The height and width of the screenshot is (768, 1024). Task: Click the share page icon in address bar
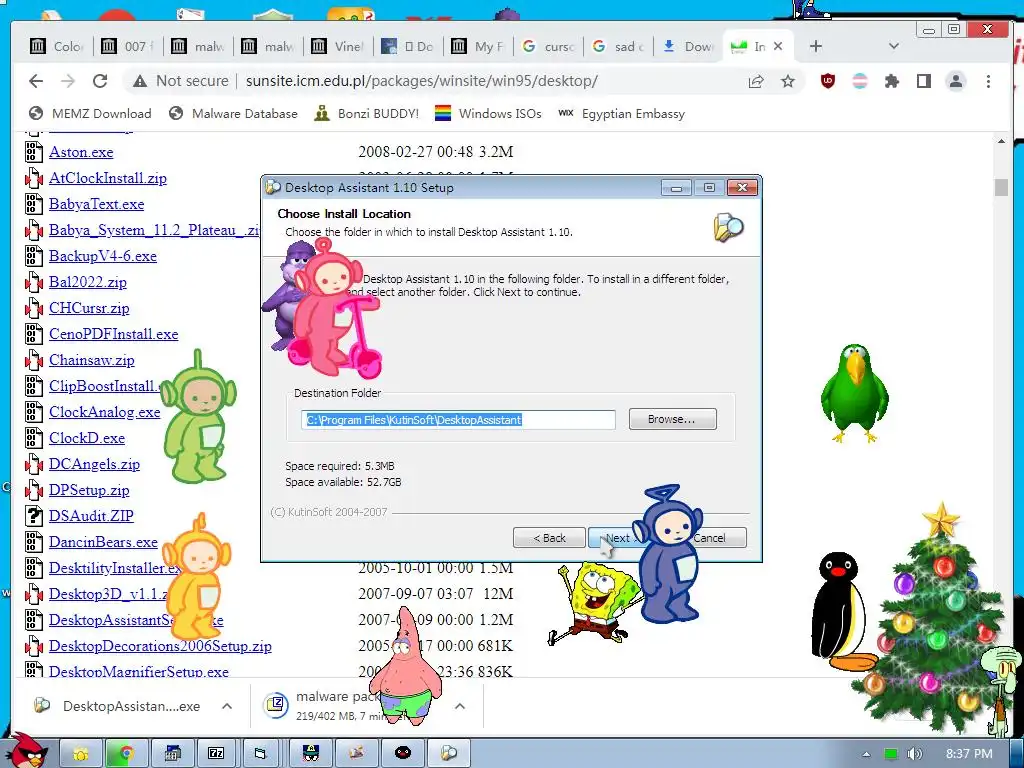pos(756,81)
